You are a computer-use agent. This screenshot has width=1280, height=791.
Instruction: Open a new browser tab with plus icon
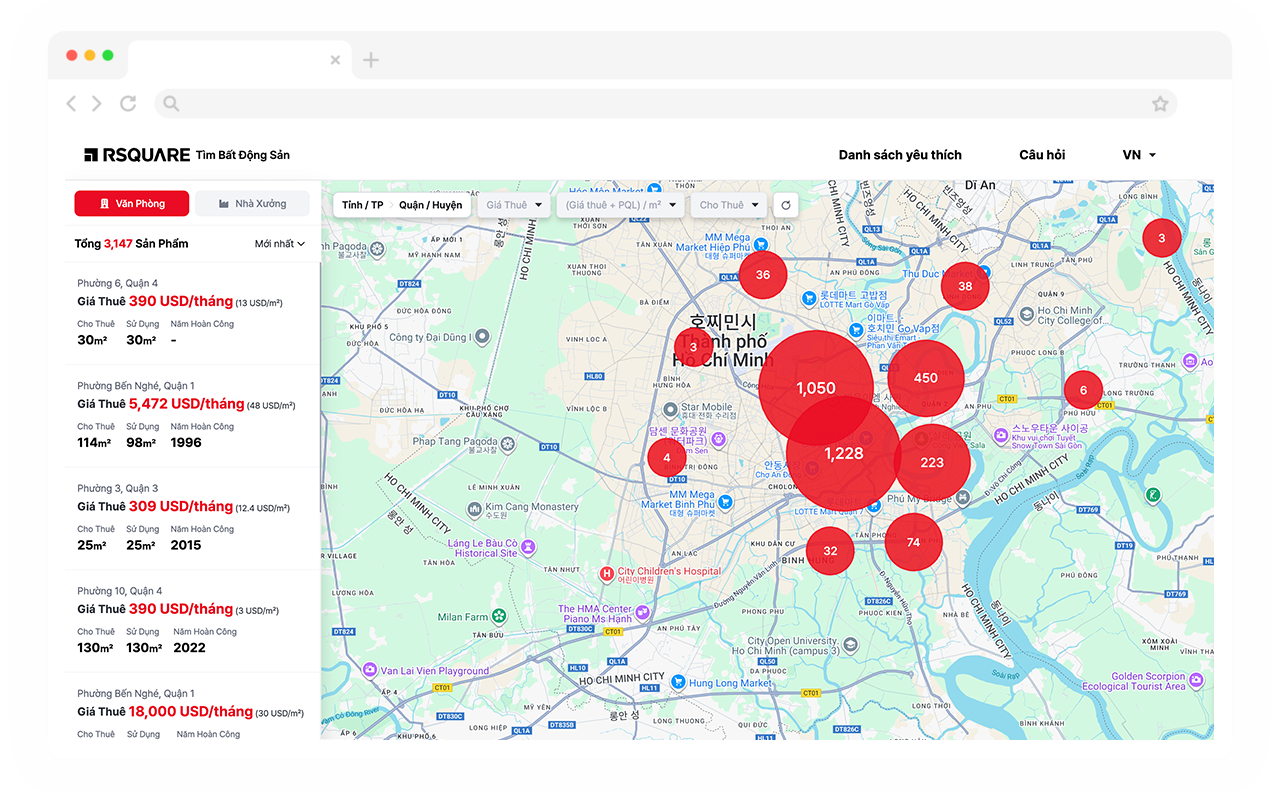[371, 60]
